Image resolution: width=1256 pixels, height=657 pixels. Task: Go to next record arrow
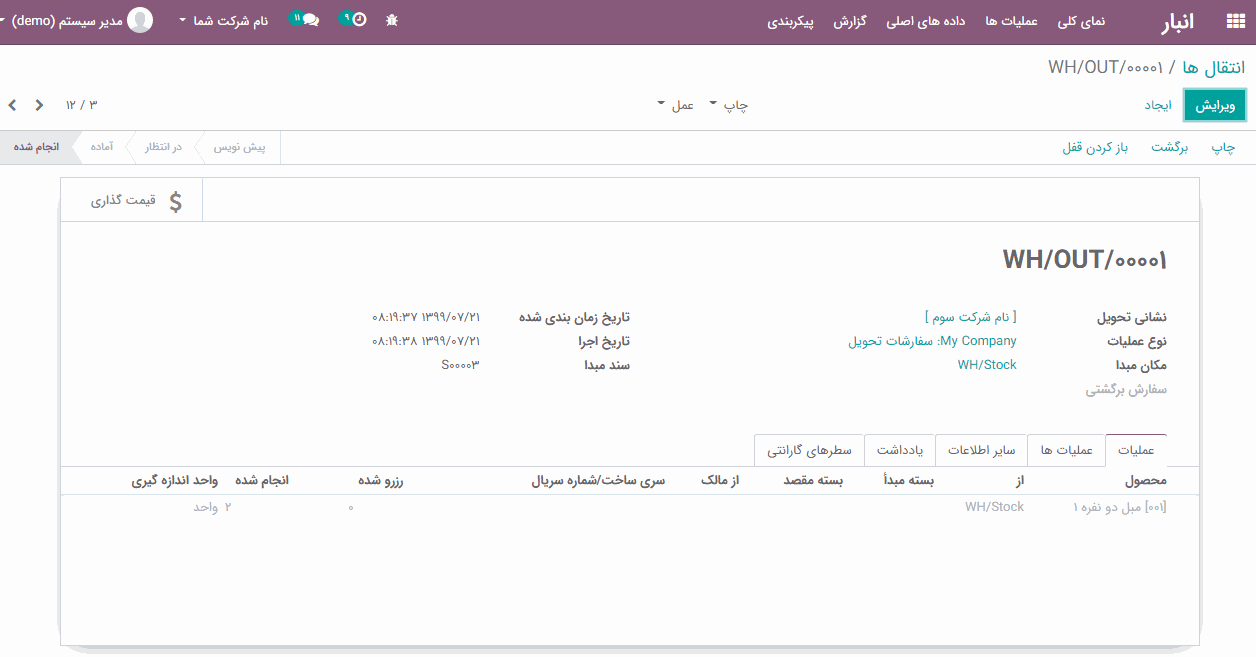tap(13, 105)
